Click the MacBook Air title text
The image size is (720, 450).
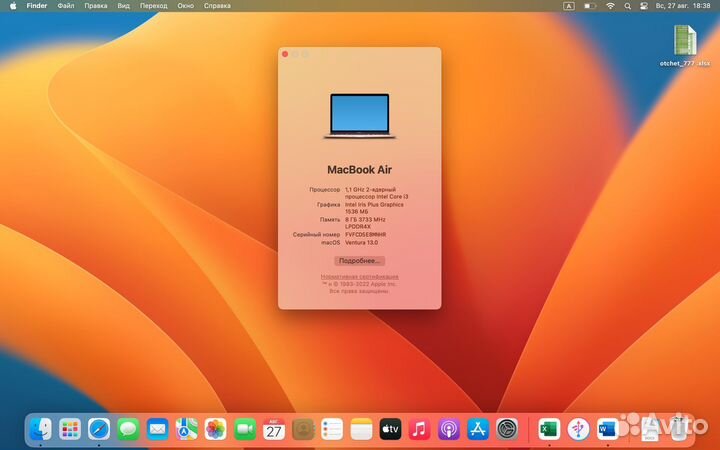coord(360,170)
